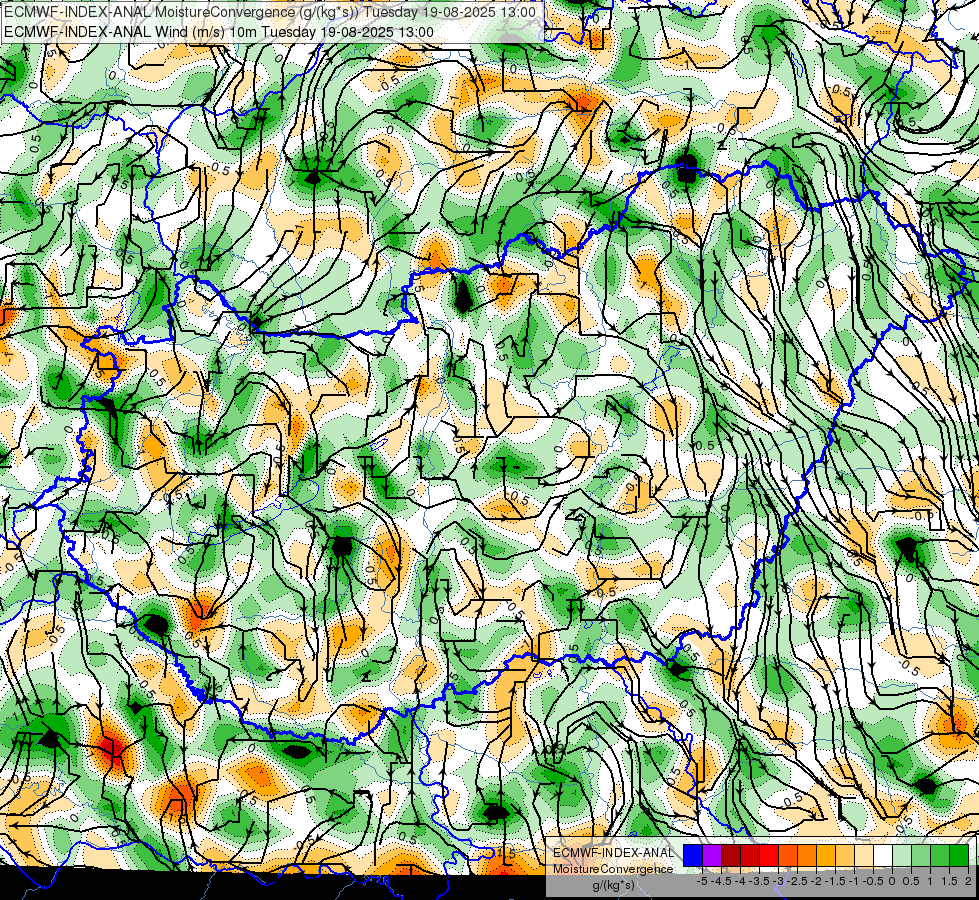Select legend swatch between -2.5 and -2

pyautogui.click(x=807, y=856)
